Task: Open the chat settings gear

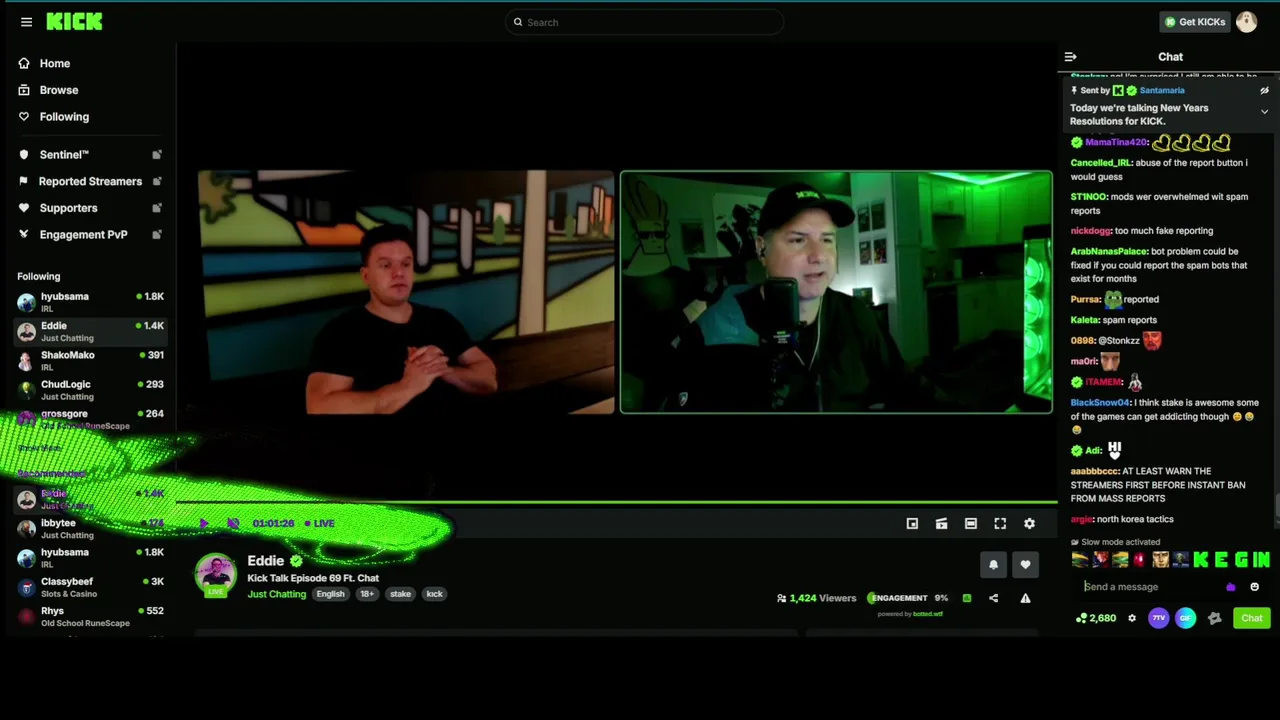Action: (1132, 618)
